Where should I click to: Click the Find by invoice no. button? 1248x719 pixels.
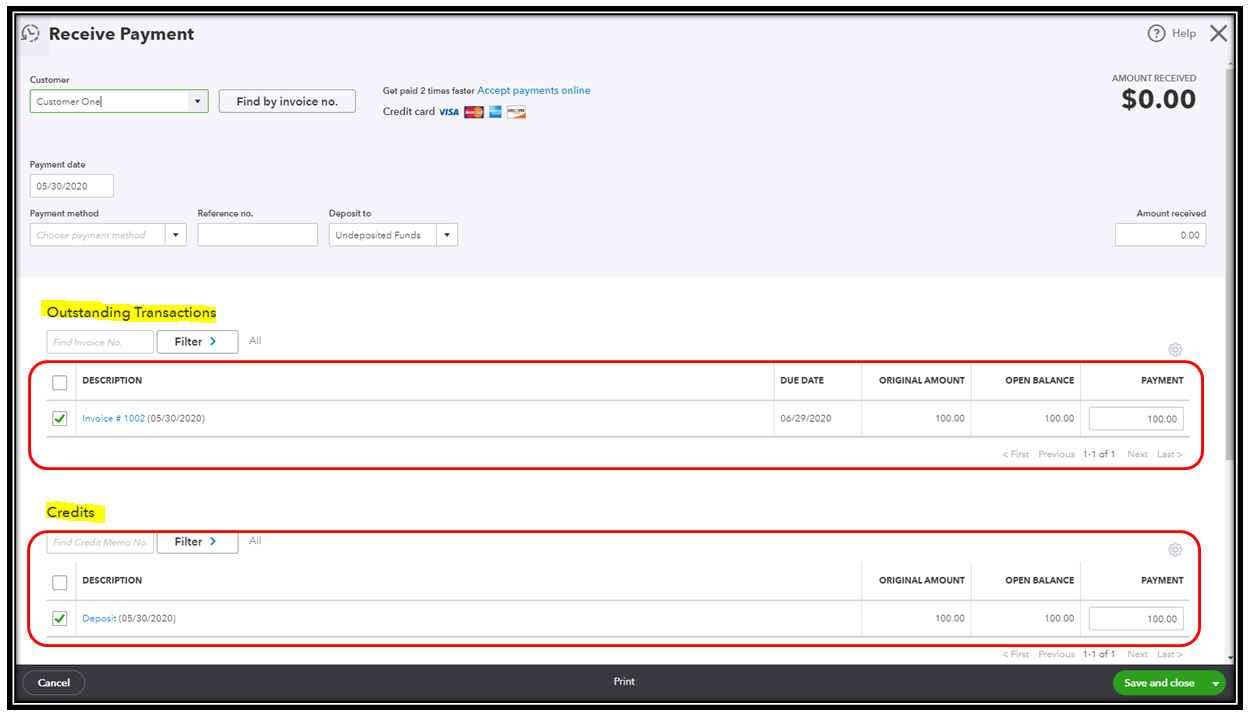tap(287, 101)
